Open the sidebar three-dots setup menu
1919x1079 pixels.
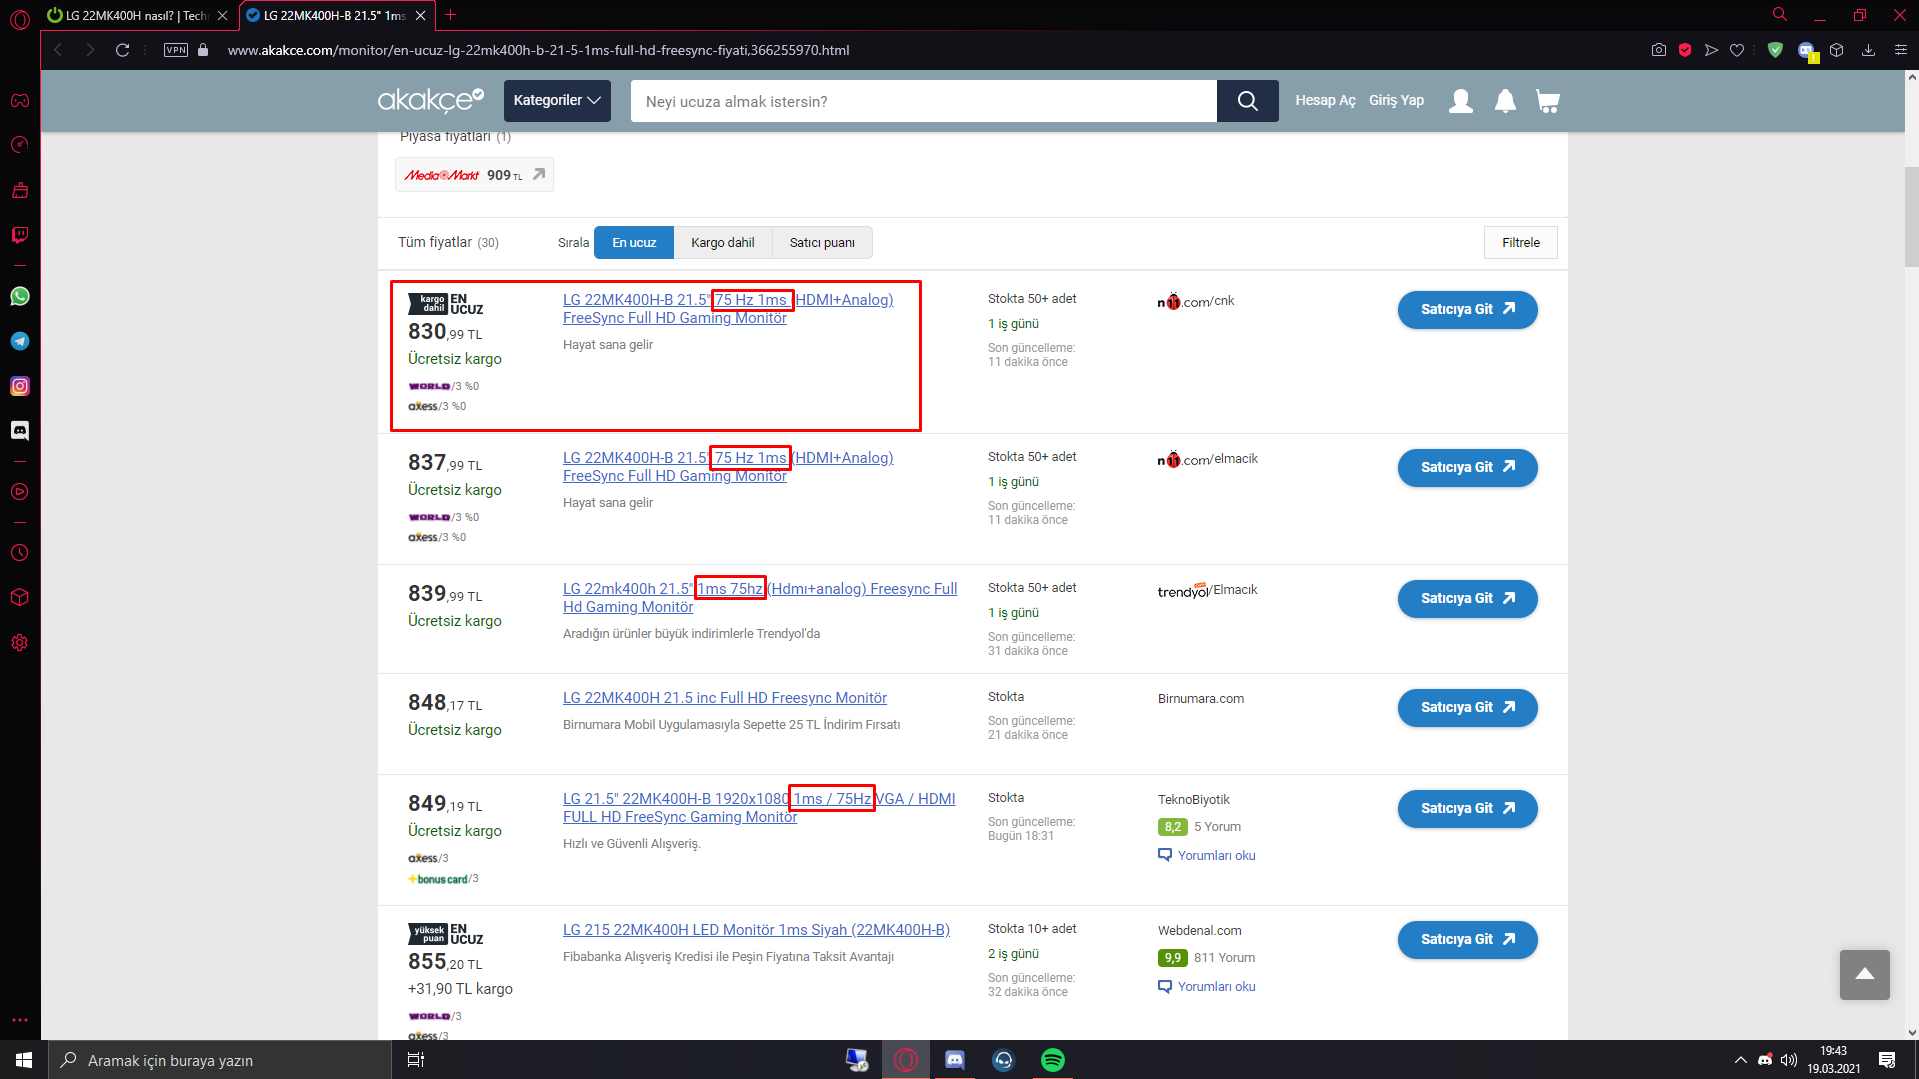[20, 1020]
